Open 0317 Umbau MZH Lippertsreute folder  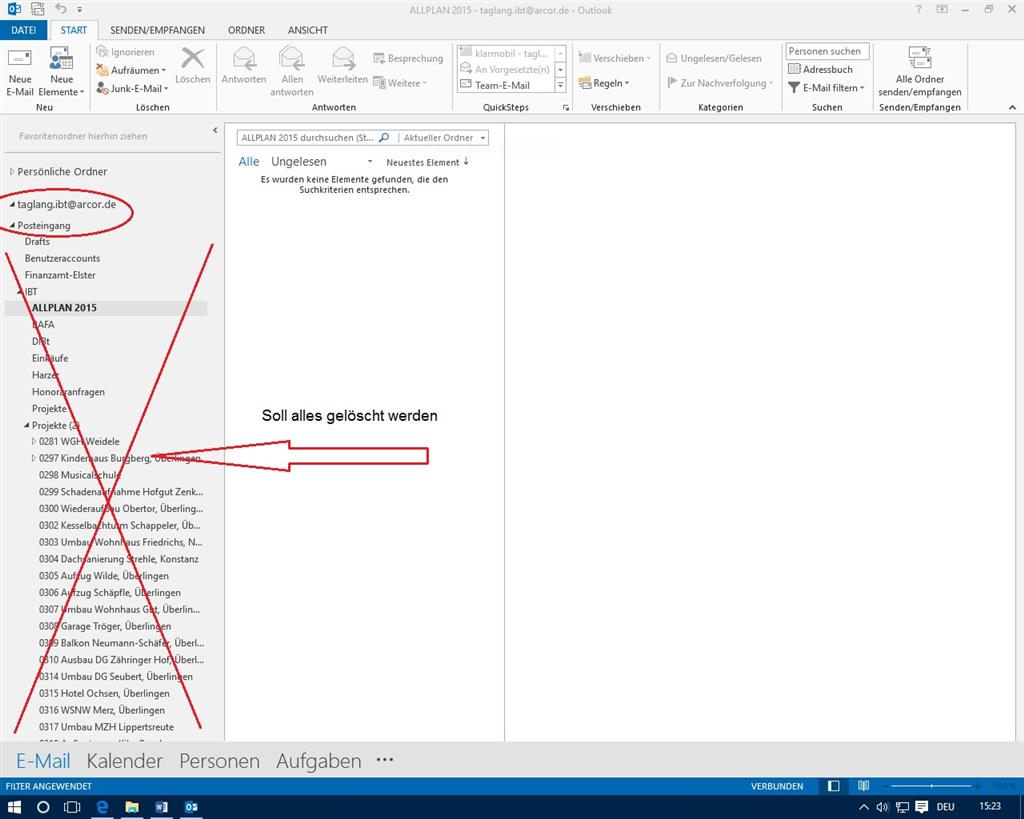106,727
